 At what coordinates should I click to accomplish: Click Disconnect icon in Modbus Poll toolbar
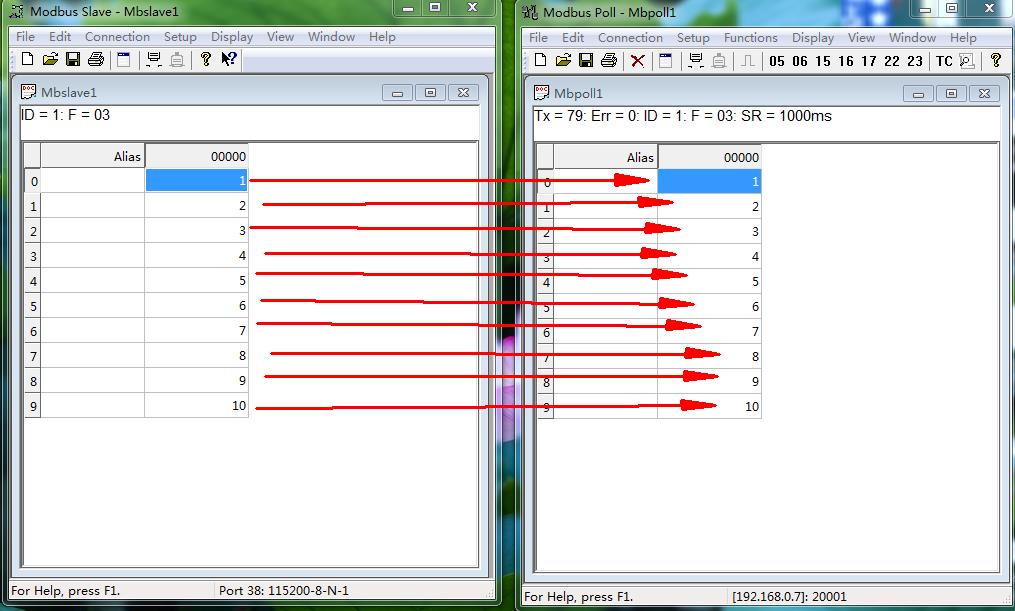click(x=719, y=61)
